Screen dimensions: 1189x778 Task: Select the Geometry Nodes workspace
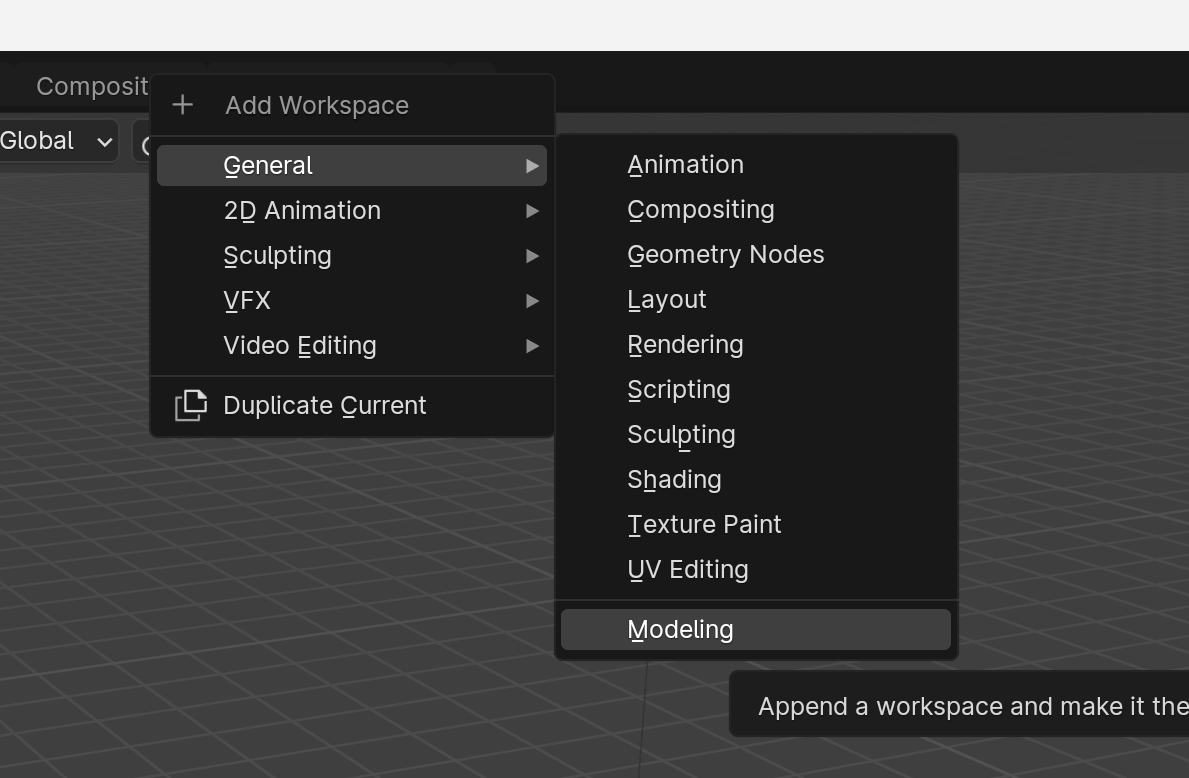pyautogui.click(x=725, y=254)
